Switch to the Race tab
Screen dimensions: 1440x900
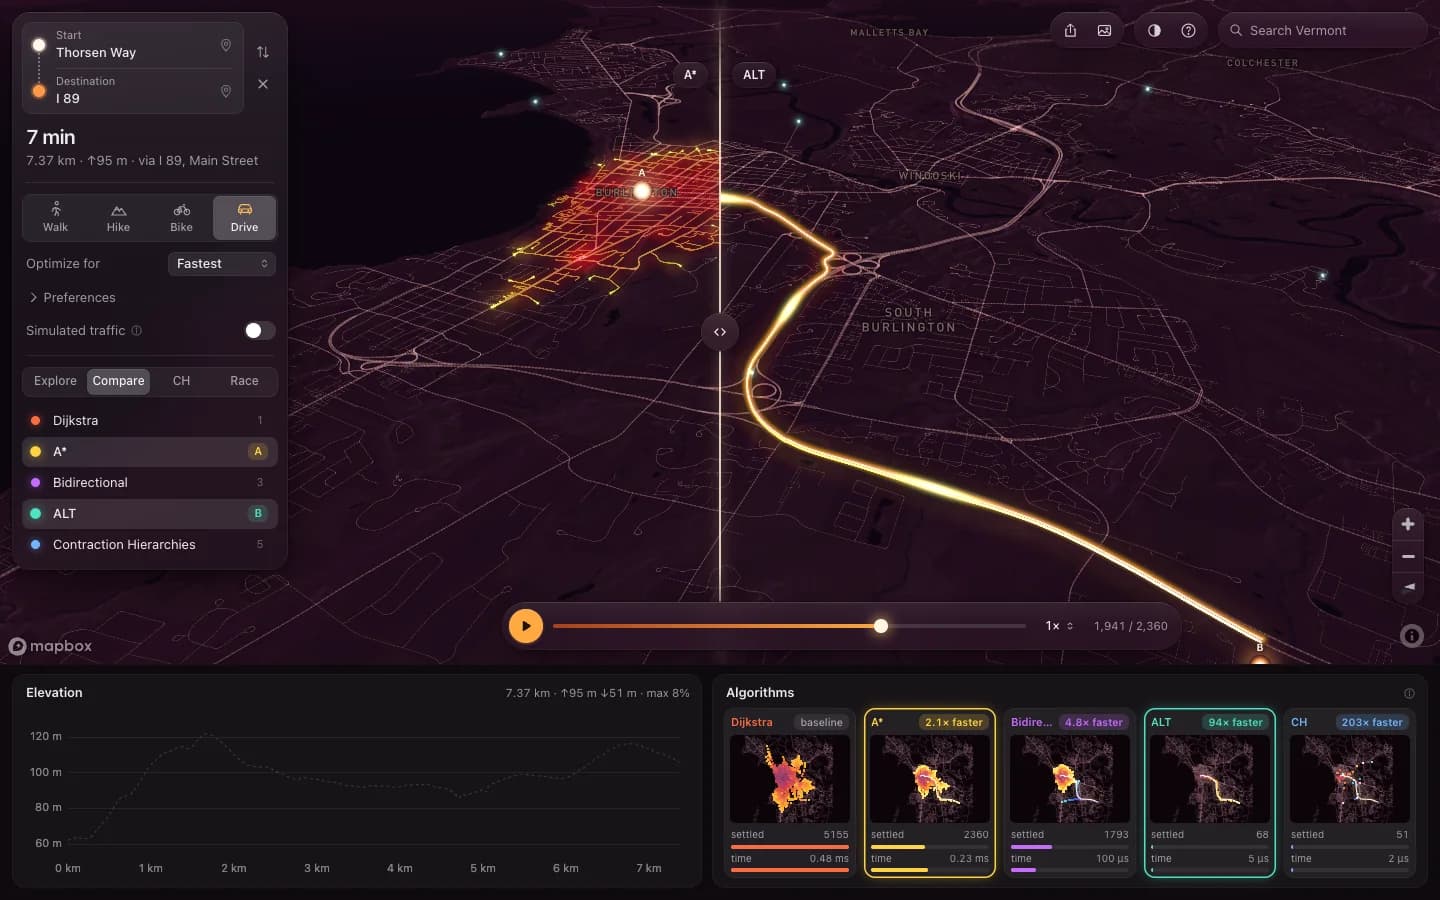(x=244, y=381)
